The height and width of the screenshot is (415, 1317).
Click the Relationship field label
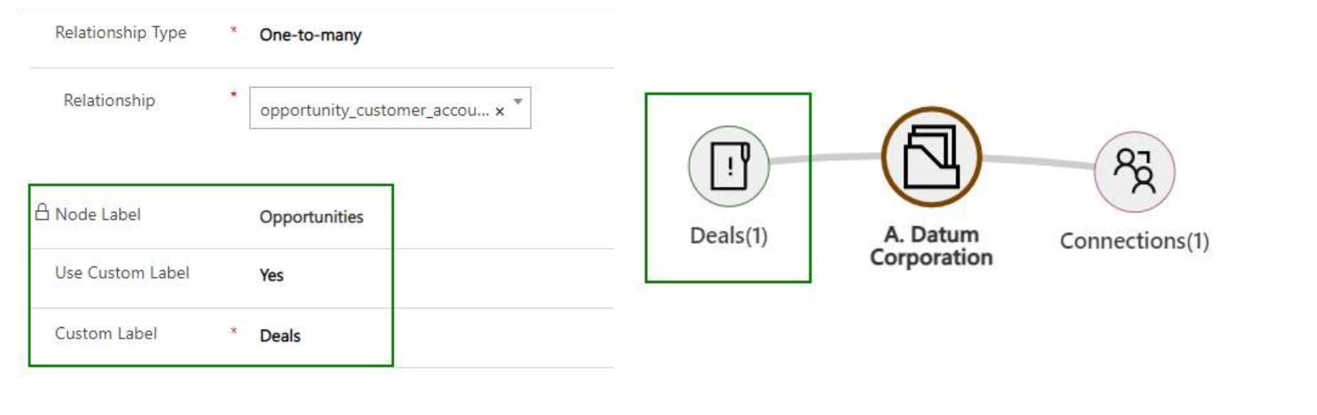[x=109, y=100]
